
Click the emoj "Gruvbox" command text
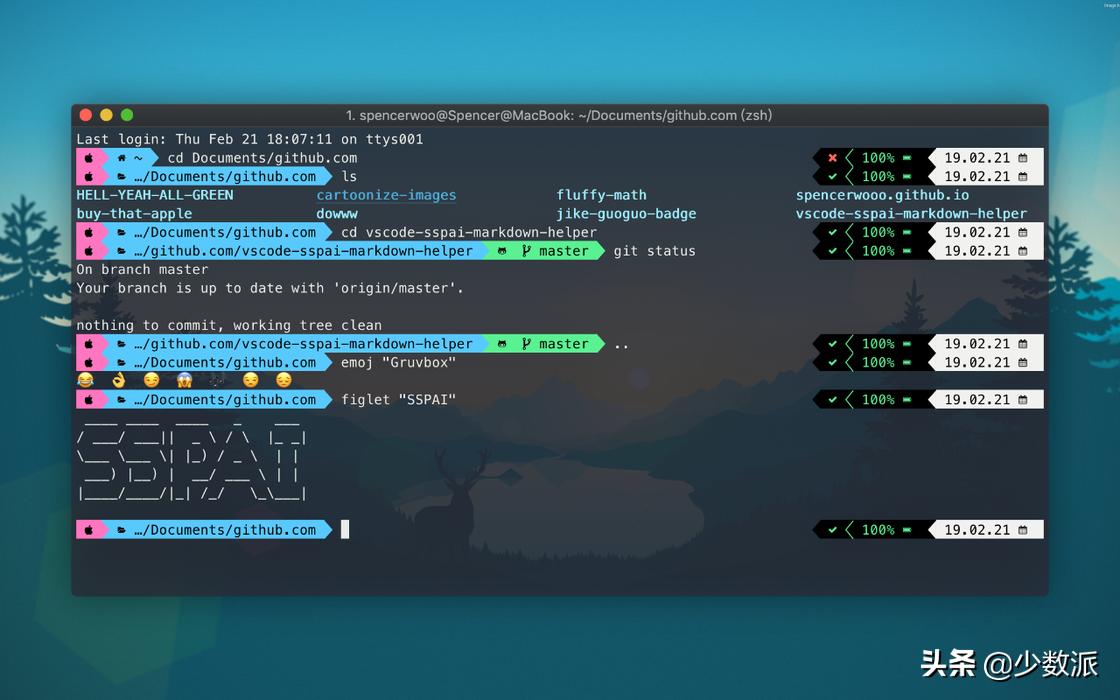[399, 362]
